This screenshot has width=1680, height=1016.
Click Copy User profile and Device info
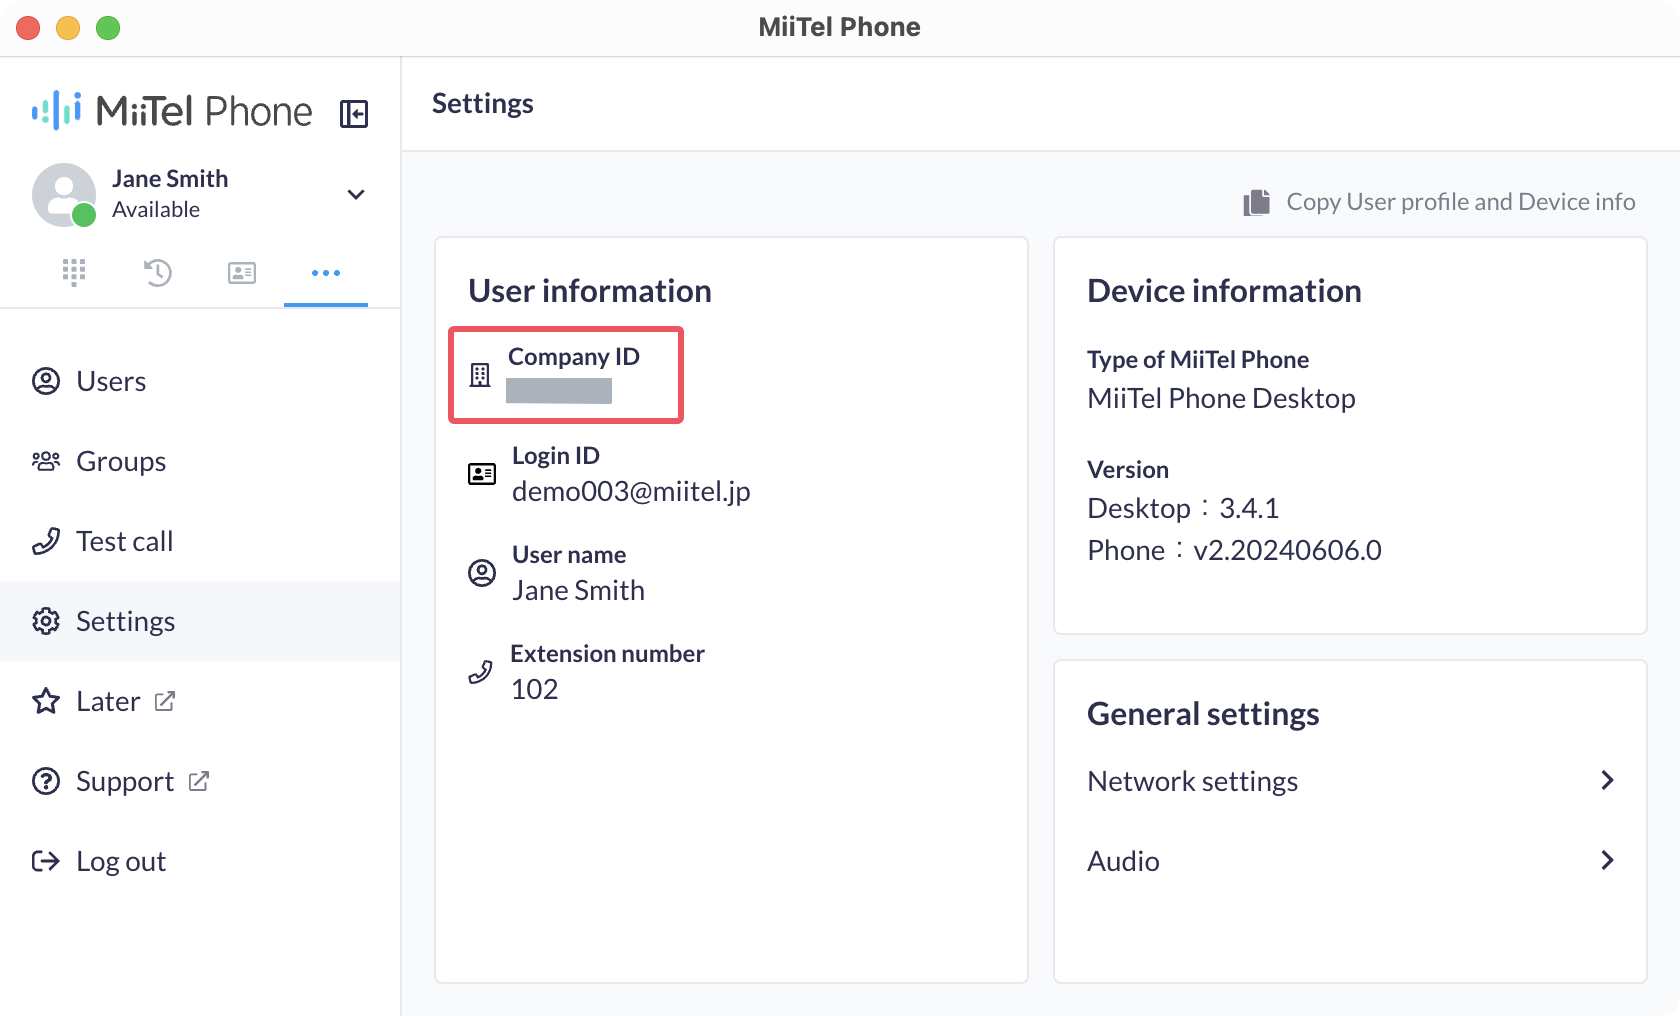click(1439, 202)
